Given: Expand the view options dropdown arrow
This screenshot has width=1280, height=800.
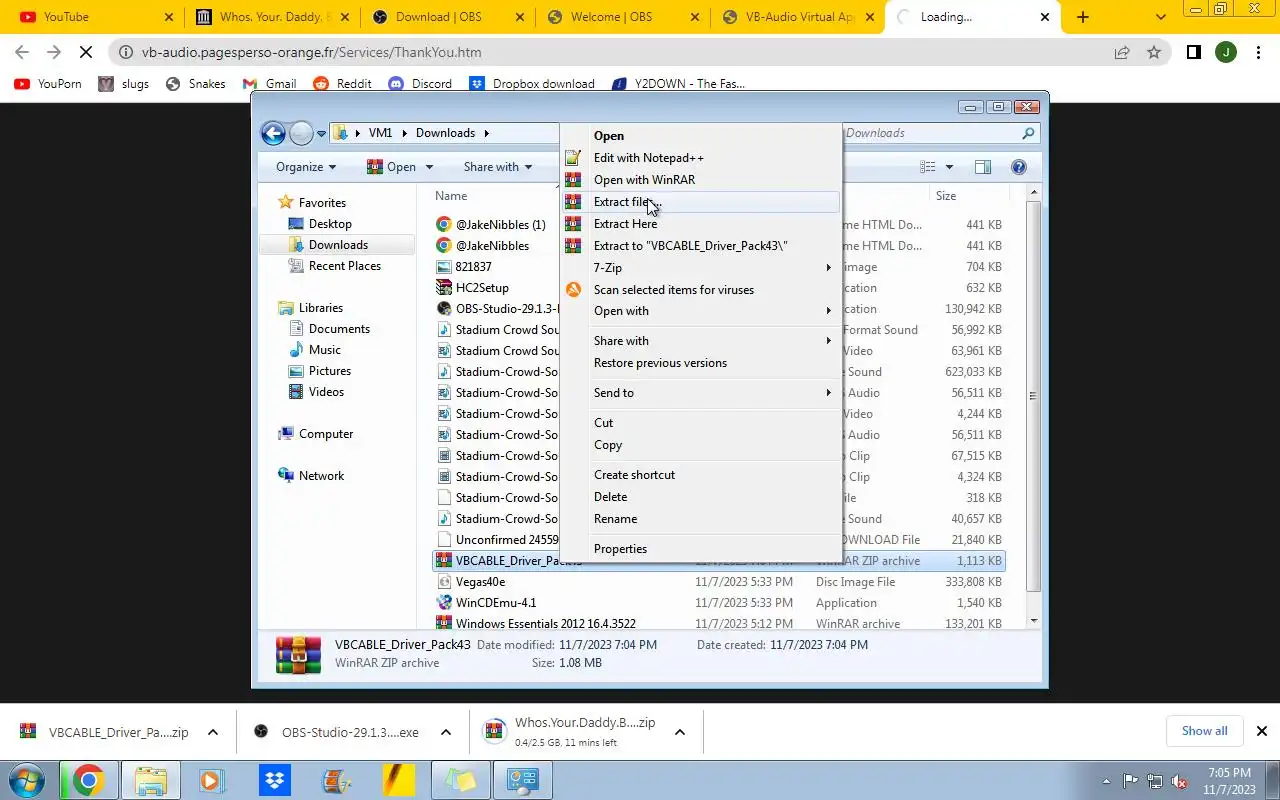Looking at the screenshot, I should coord(949,167).
